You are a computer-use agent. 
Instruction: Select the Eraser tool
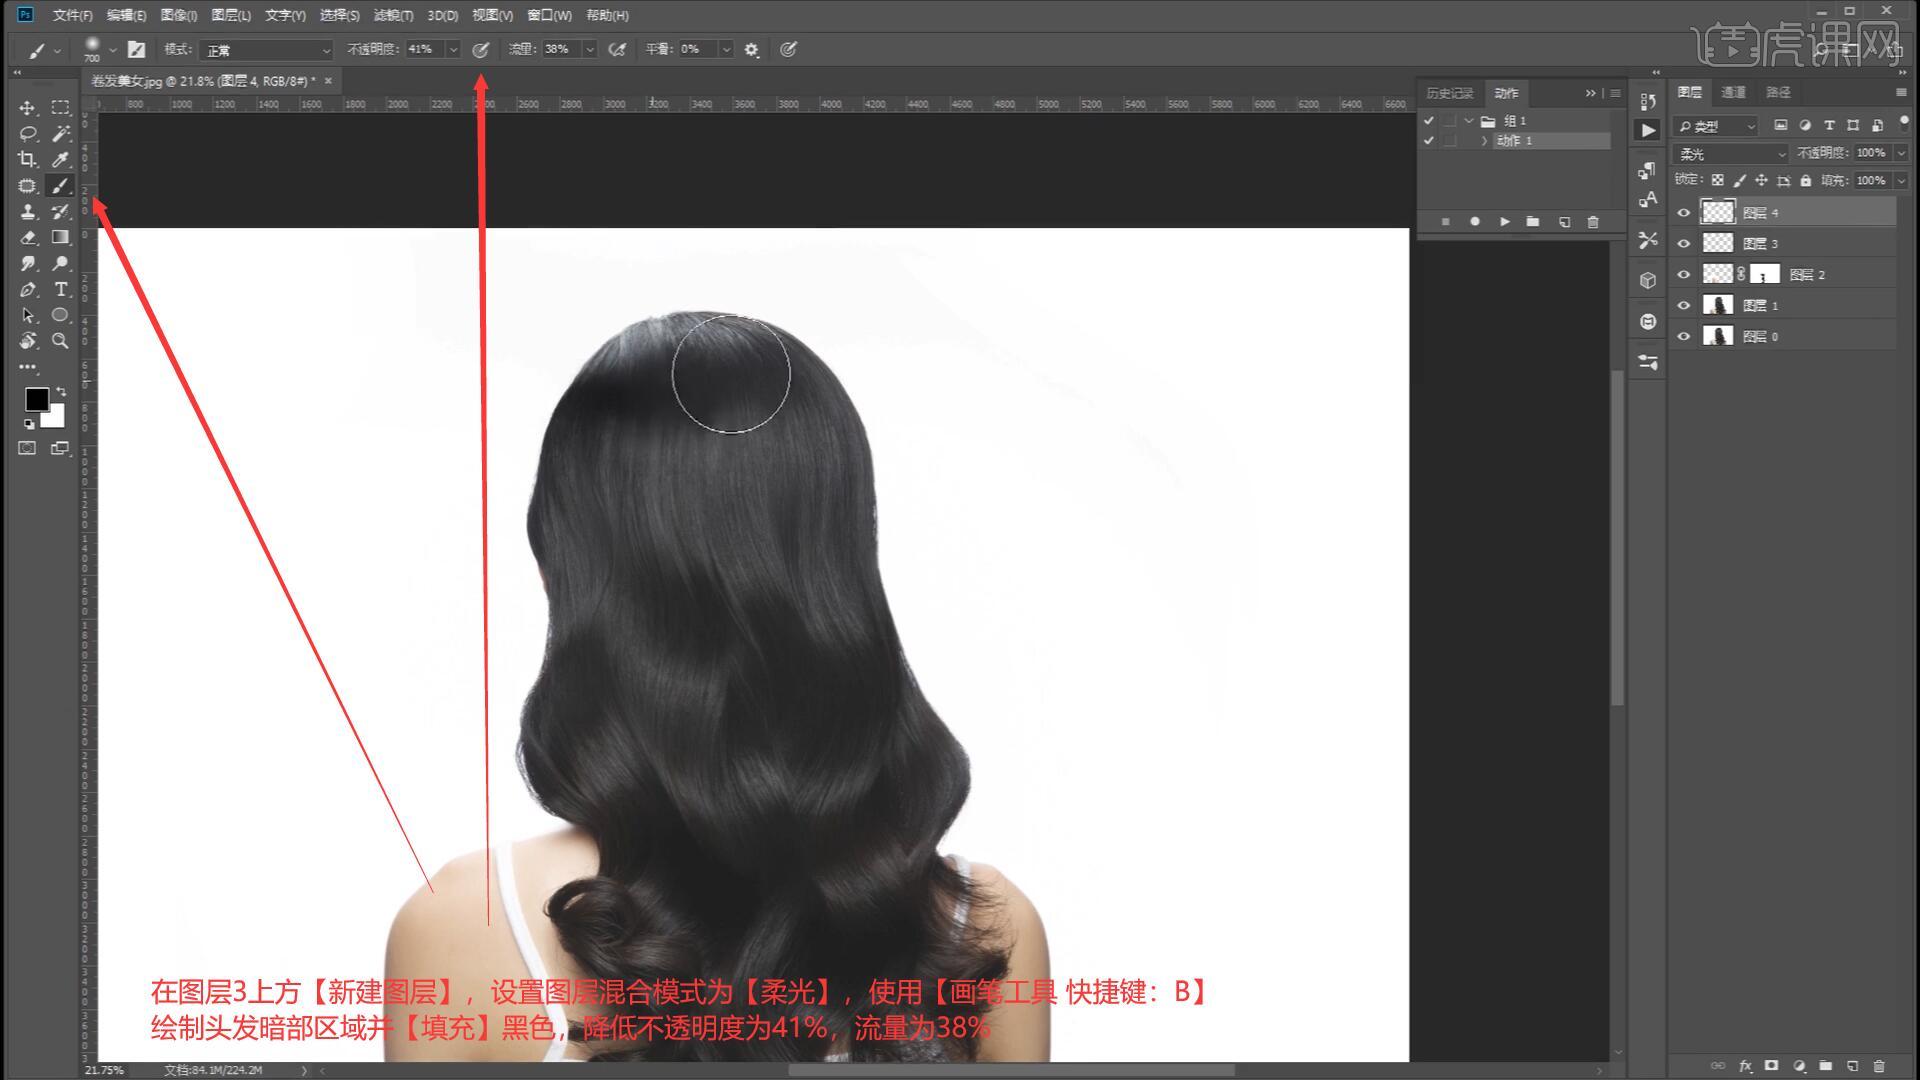tap(27, 237)
